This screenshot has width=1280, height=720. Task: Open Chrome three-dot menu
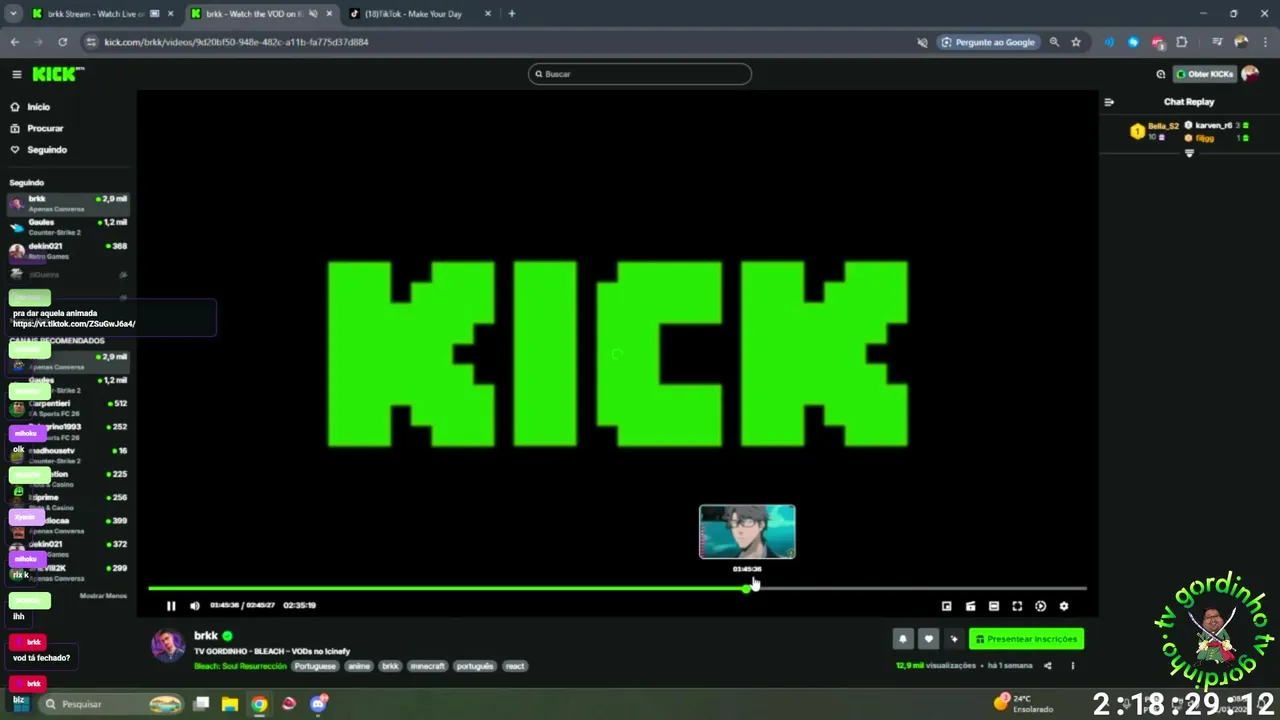point(1264,42)
